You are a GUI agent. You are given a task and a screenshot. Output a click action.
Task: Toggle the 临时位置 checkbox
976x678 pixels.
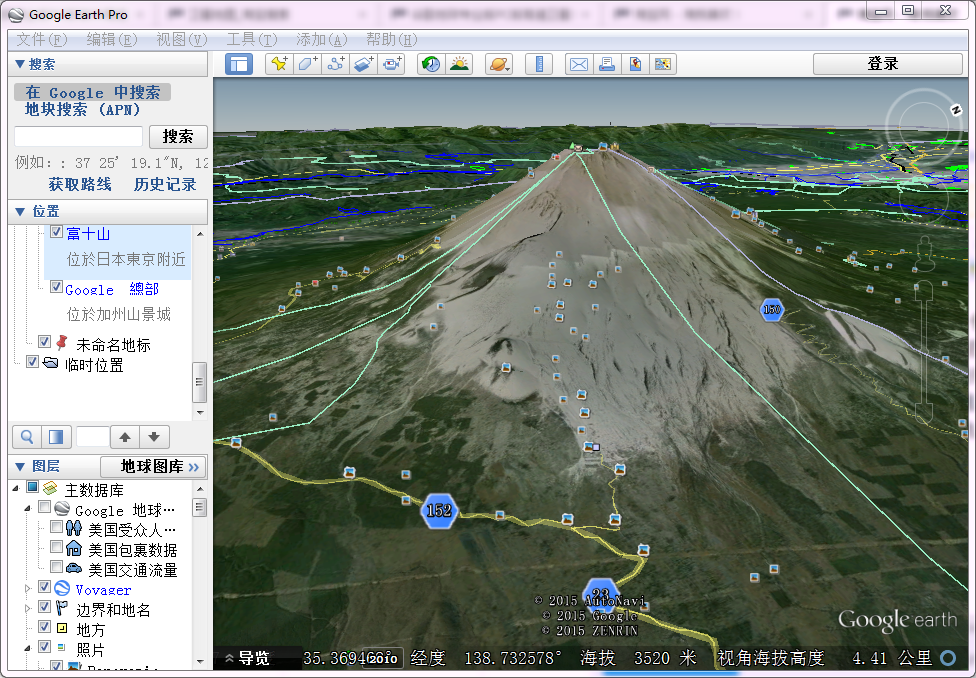[x=33, y=362]
